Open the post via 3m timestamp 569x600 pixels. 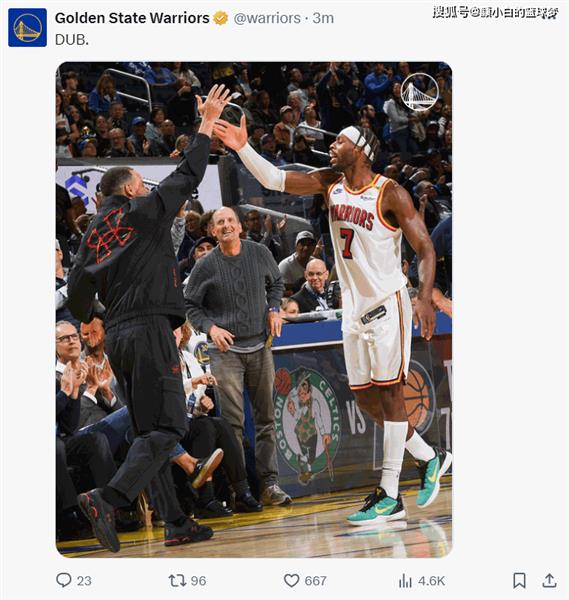coord(323,18)
